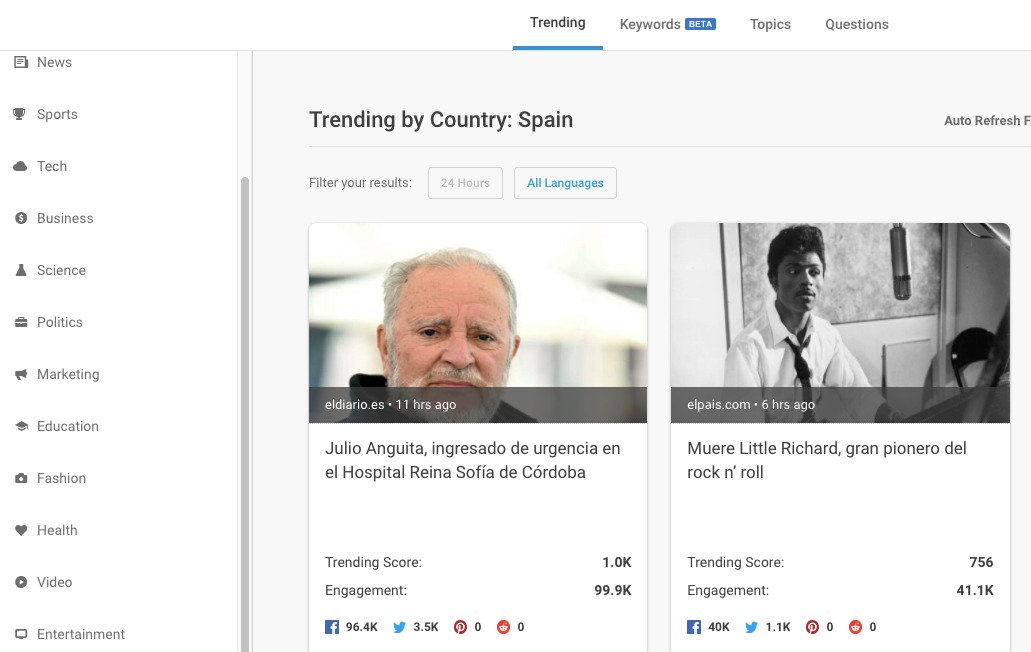Screen dimensions: 1031x652
Task: Click Pinterest icon on Julio Anguita card
Action: [460, 627]
